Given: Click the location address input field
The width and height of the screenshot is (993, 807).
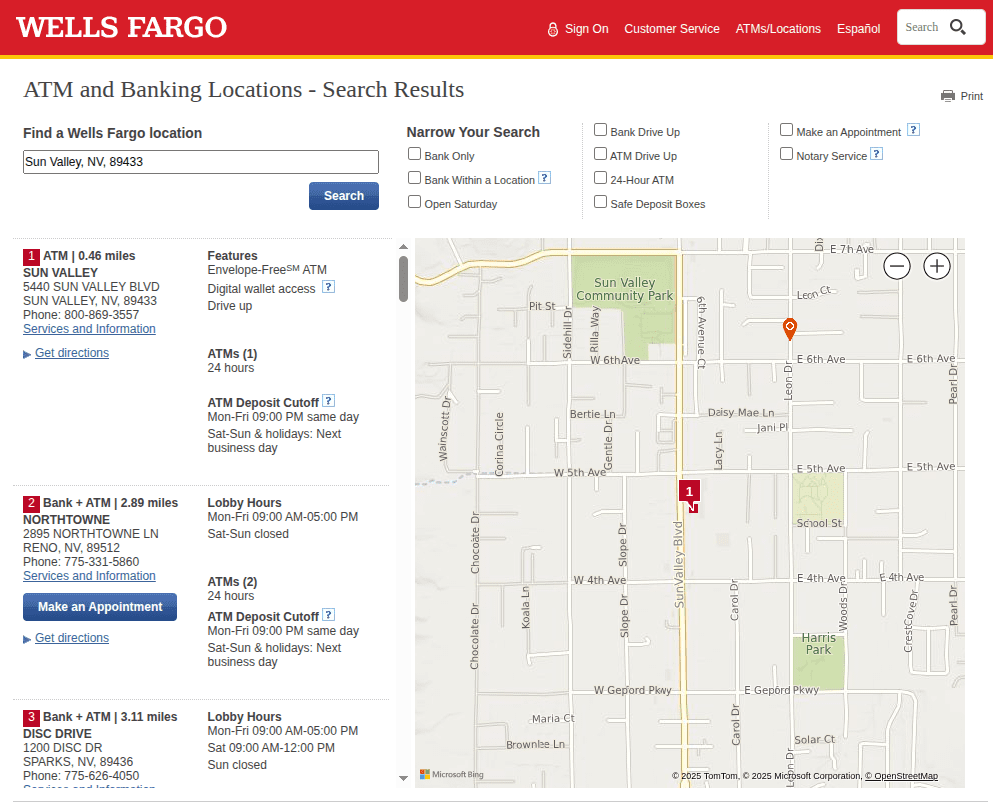Looking at the screenshot, I should (201, 162).
